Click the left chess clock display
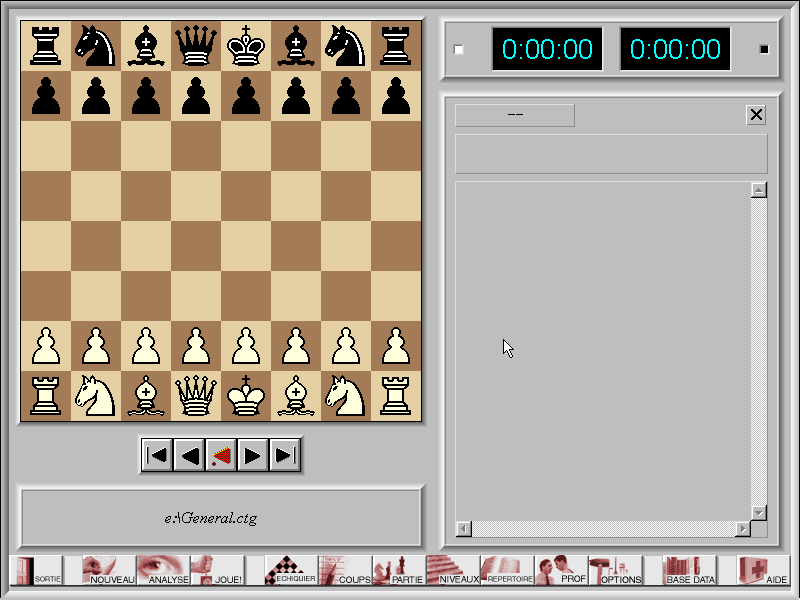Viewport: 800px width, 600px height. pyautogui.click(x=547, y=49)
